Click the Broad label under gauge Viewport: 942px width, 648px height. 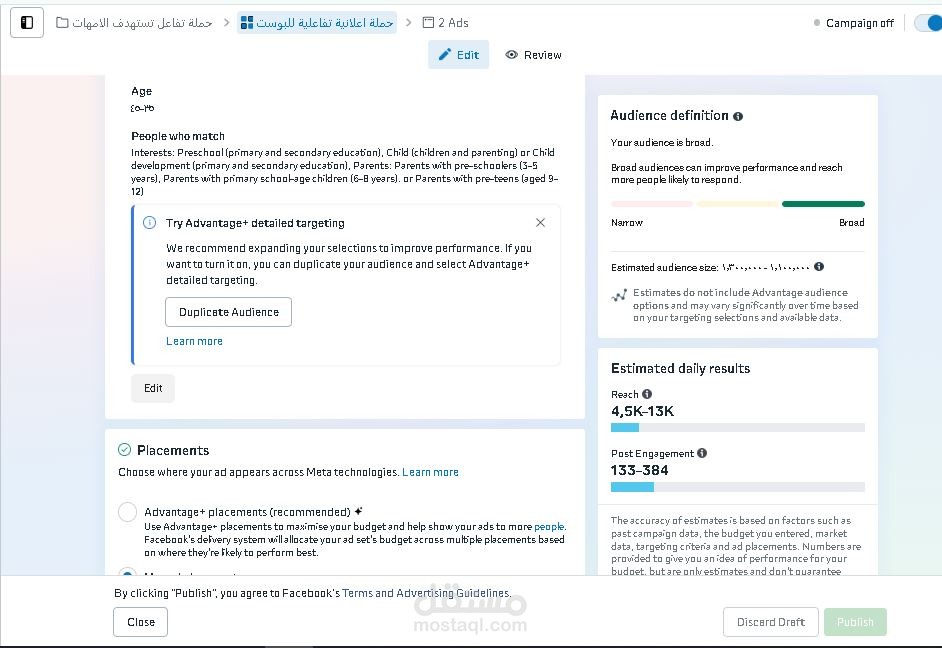(x=852, y=223)
